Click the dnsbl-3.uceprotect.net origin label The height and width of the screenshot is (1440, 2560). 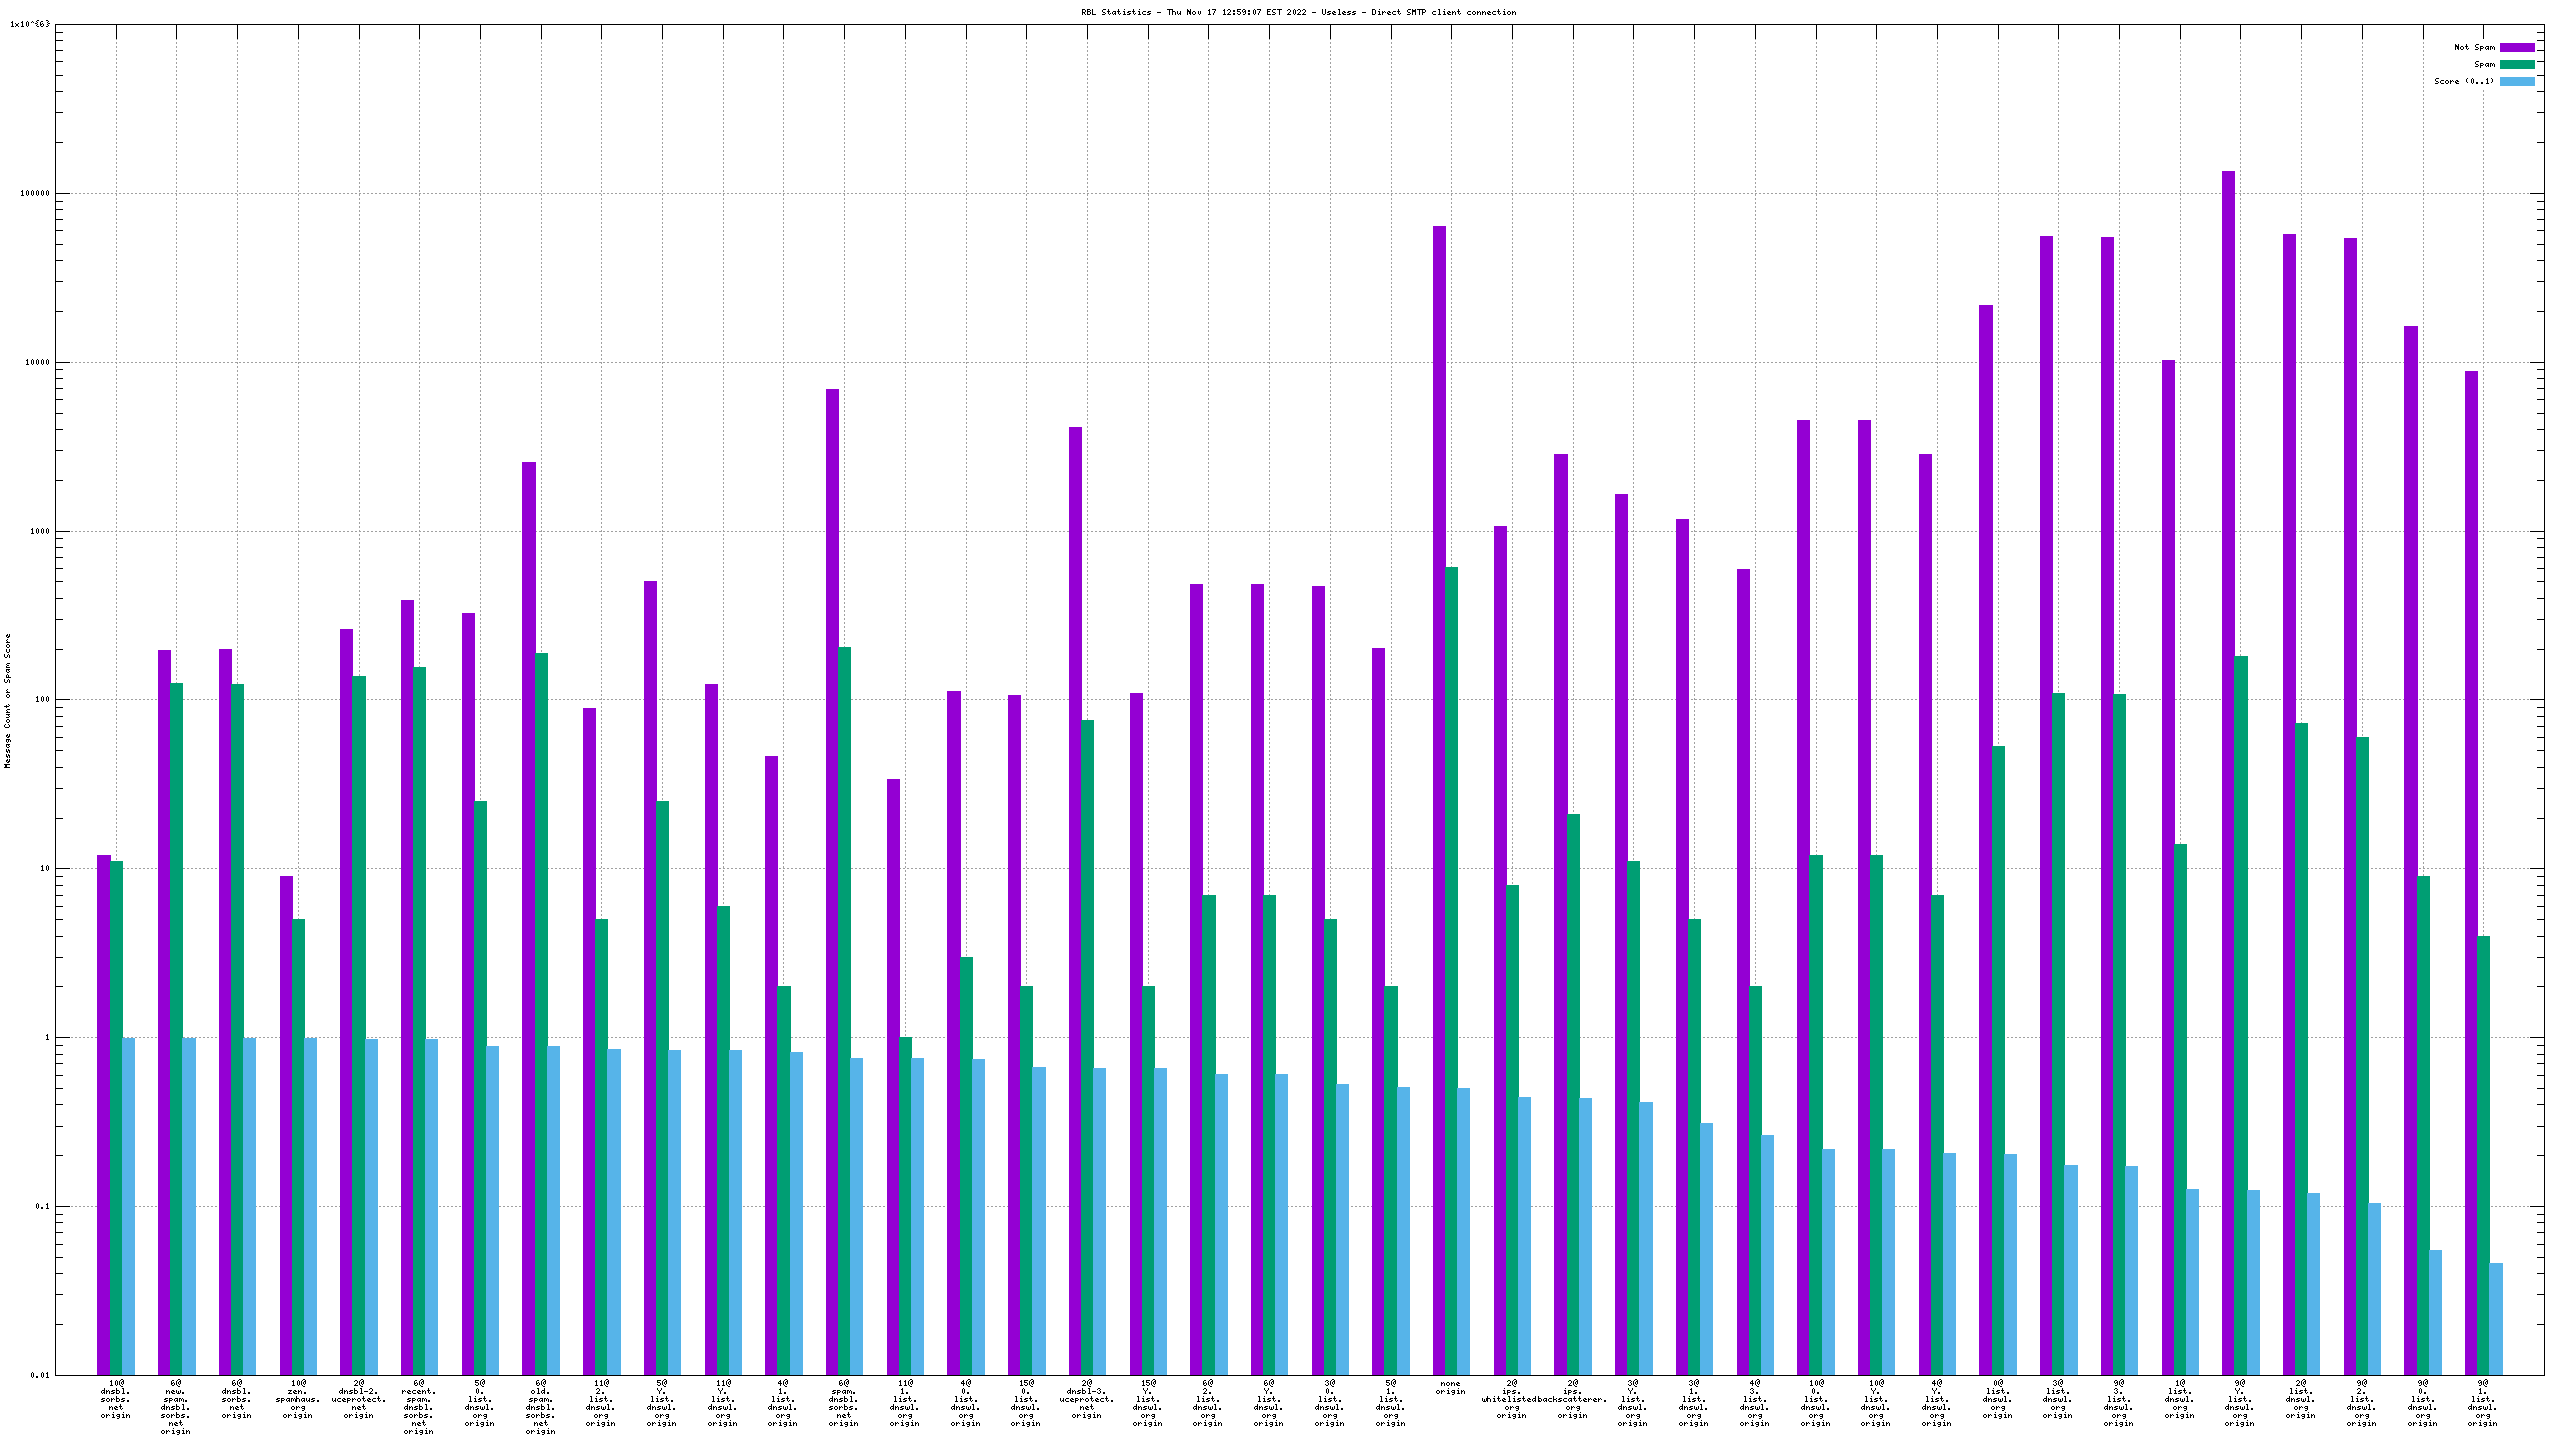(1086, 1399)
